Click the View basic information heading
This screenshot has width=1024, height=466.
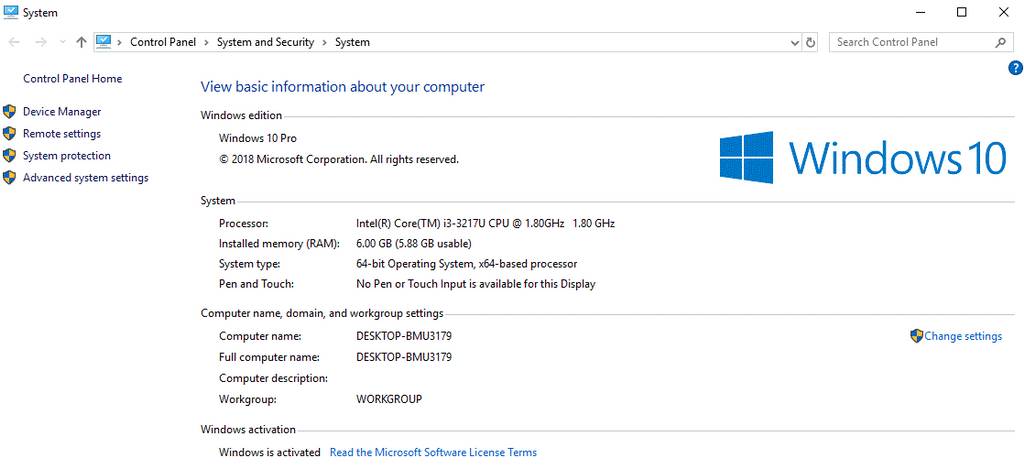(x=342, y=87)
